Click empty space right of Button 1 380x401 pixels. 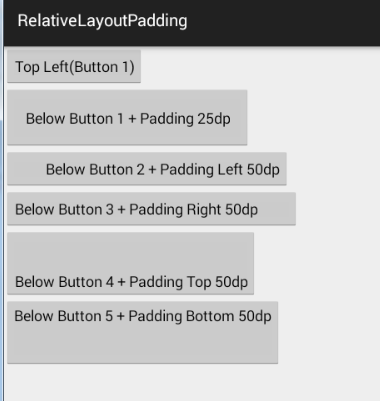(260, 66)
